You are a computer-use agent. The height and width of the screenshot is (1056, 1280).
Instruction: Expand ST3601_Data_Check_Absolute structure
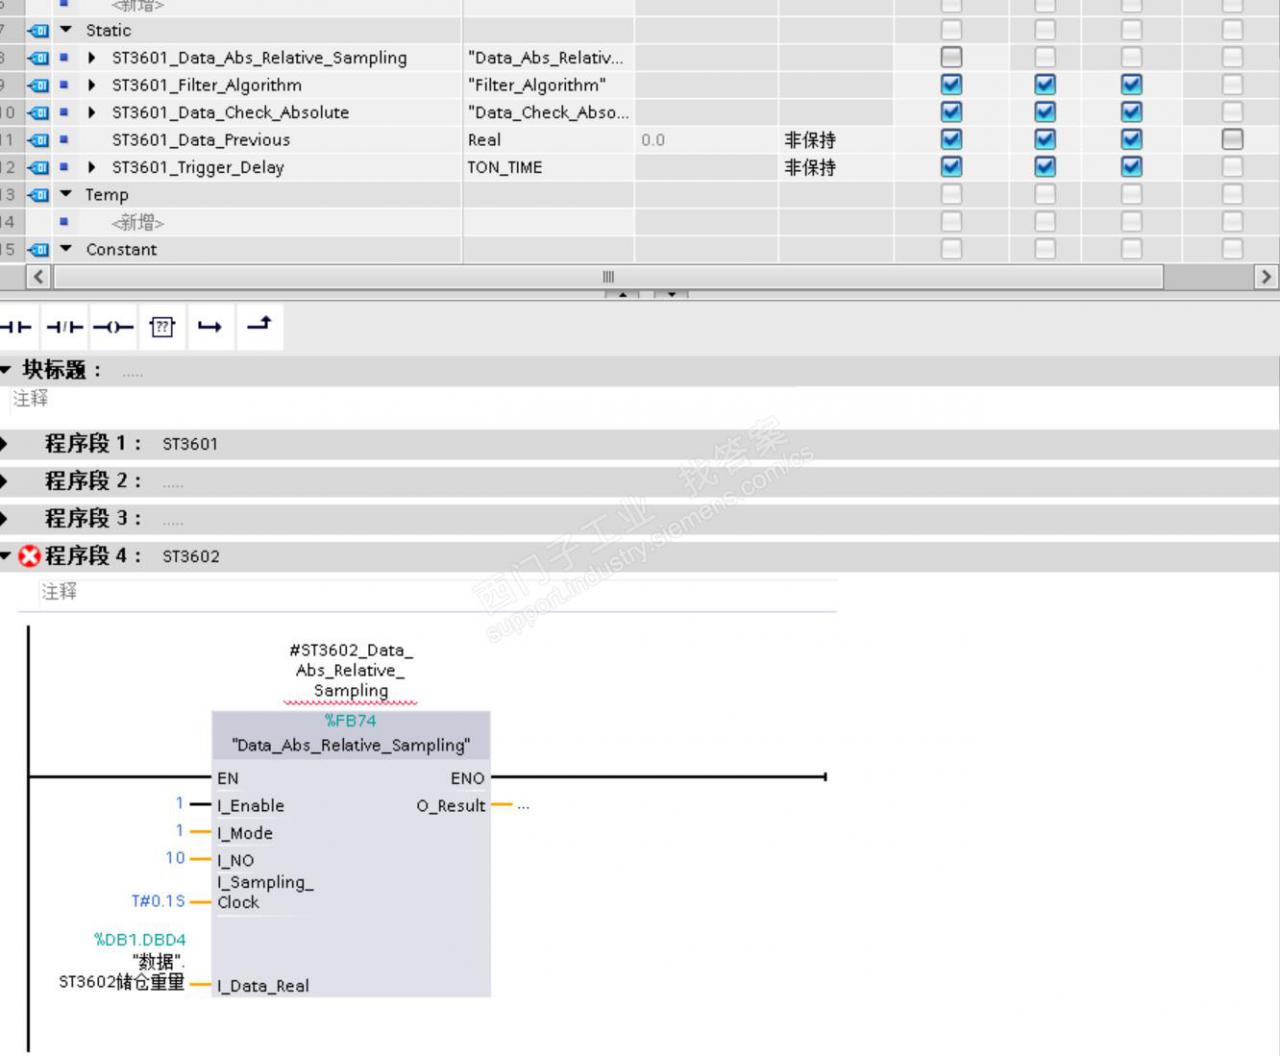pos(92,113)
